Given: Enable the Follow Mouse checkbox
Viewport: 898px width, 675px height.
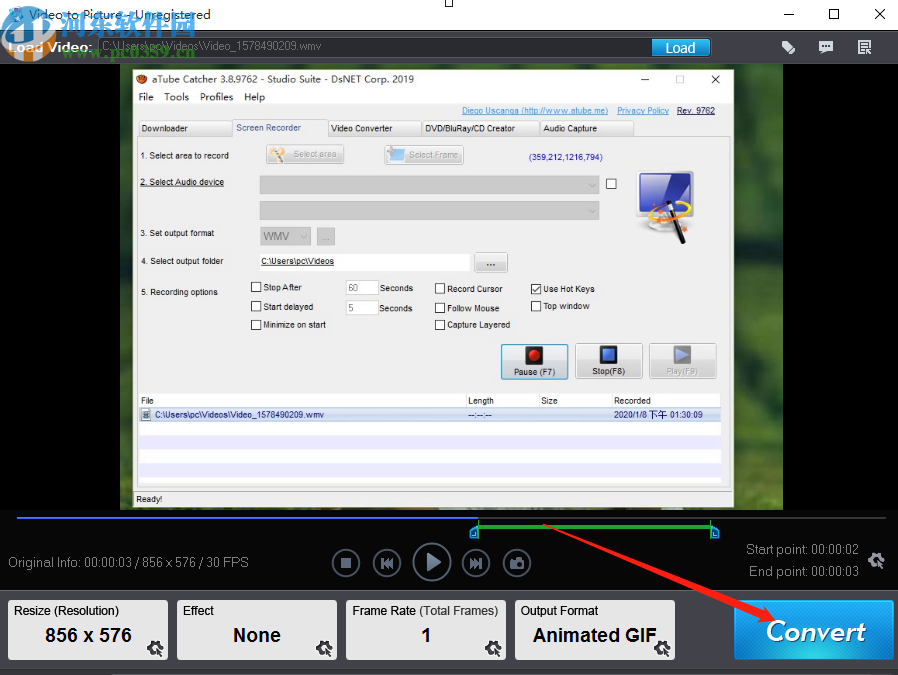Looking at the screenshot, I should point(440,308).
